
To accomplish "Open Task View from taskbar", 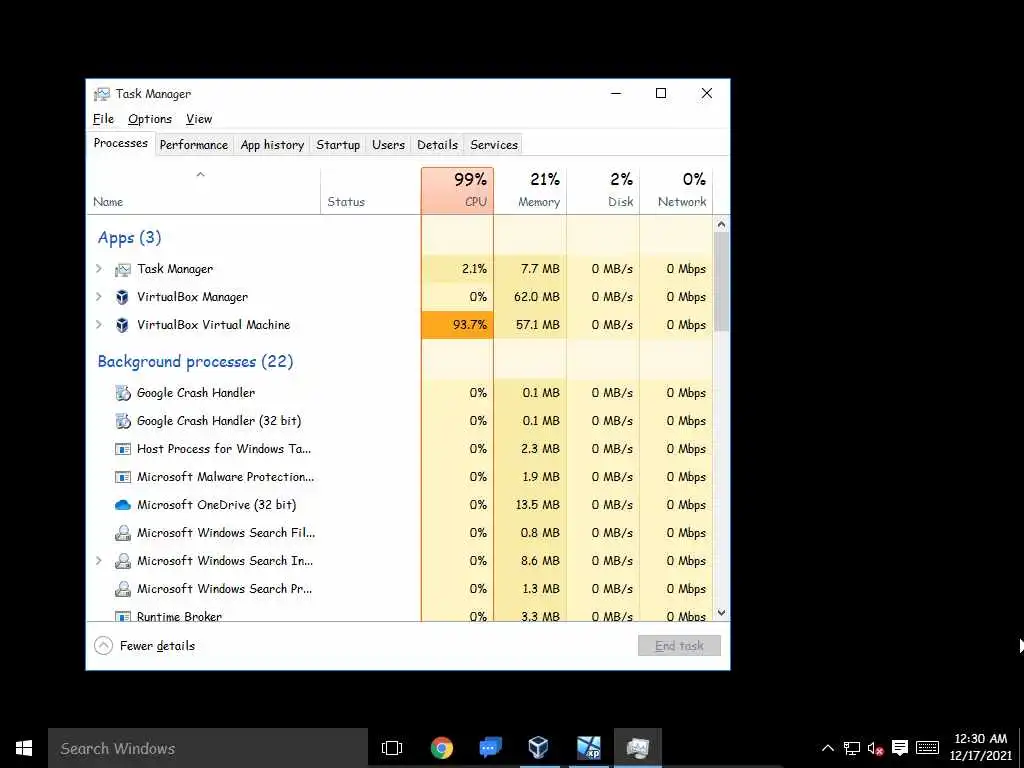I will coord(392,748).
